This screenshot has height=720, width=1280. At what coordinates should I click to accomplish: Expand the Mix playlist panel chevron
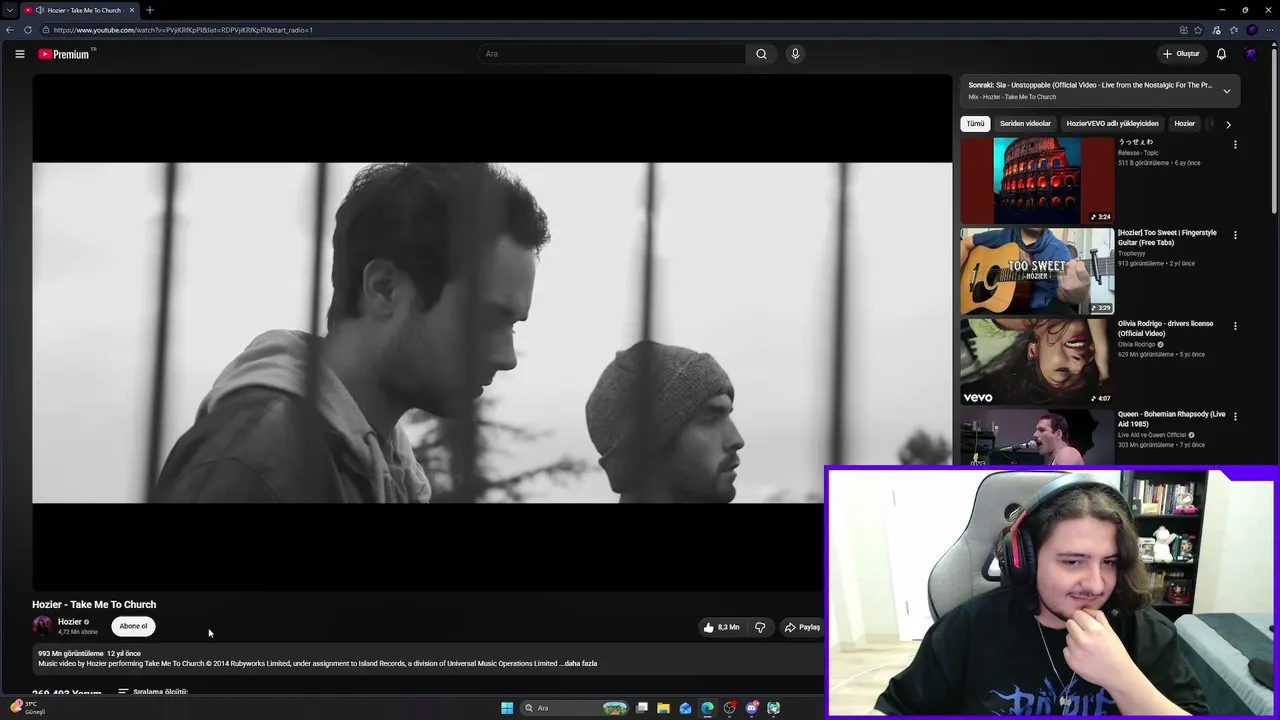click(1227, 91)
